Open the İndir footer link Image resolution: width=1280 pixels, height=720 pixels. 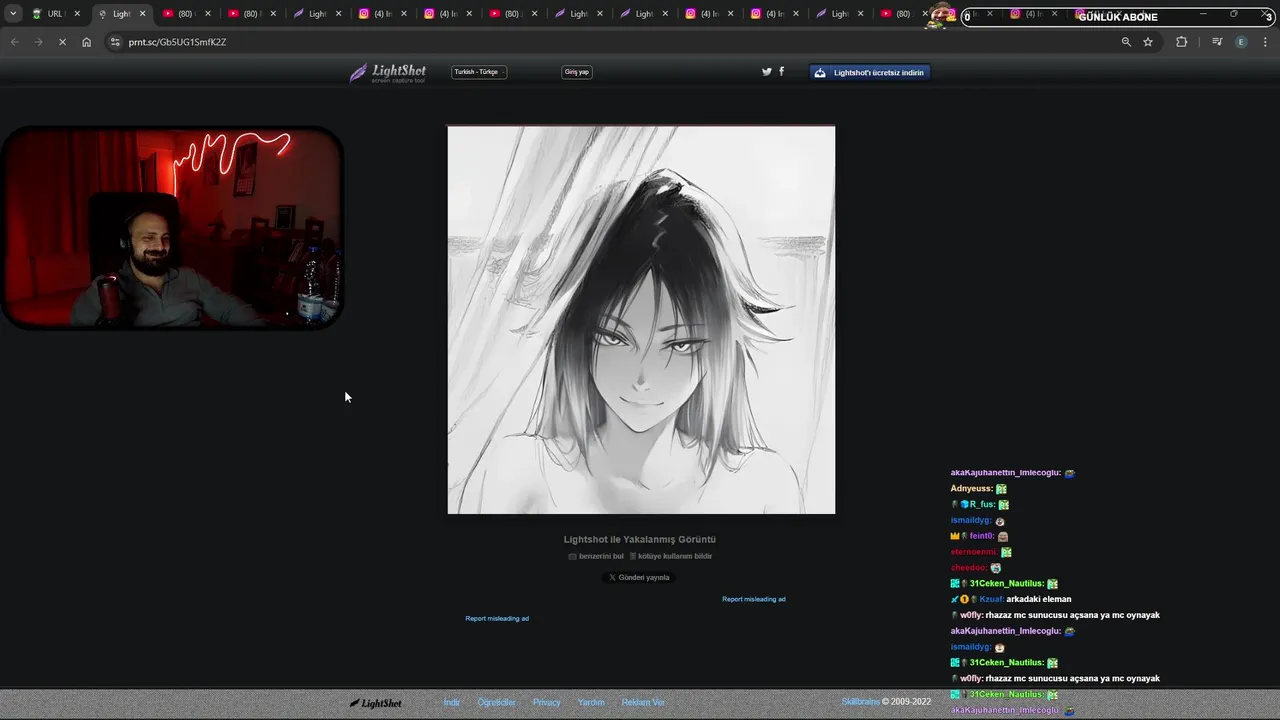(x=452, y=702)
